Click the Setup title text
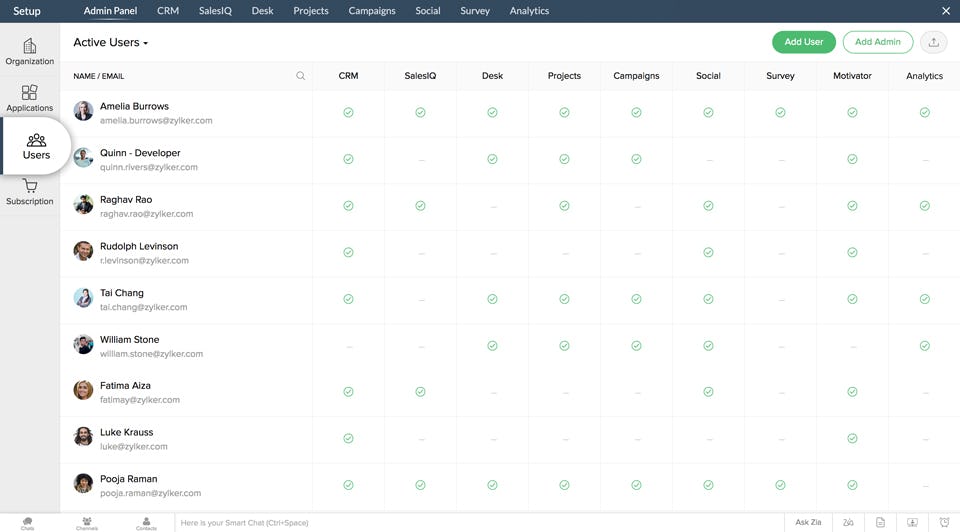The width and height of the screenshot is (960, 532). [27, 11]
